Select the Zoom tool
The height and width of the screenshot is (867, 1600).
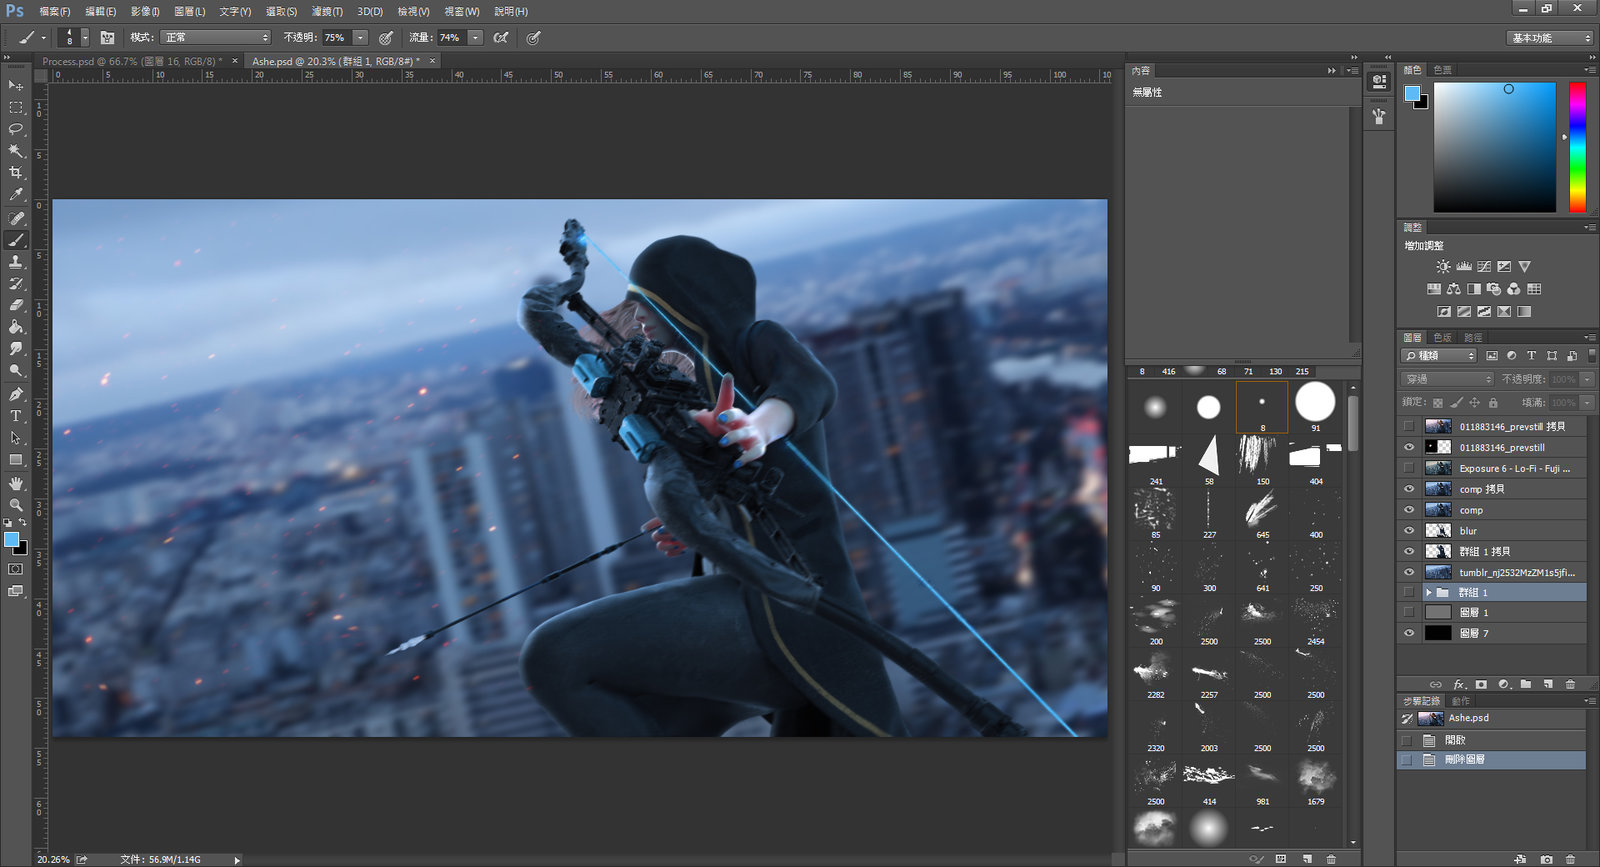click(x=16, y=505)
